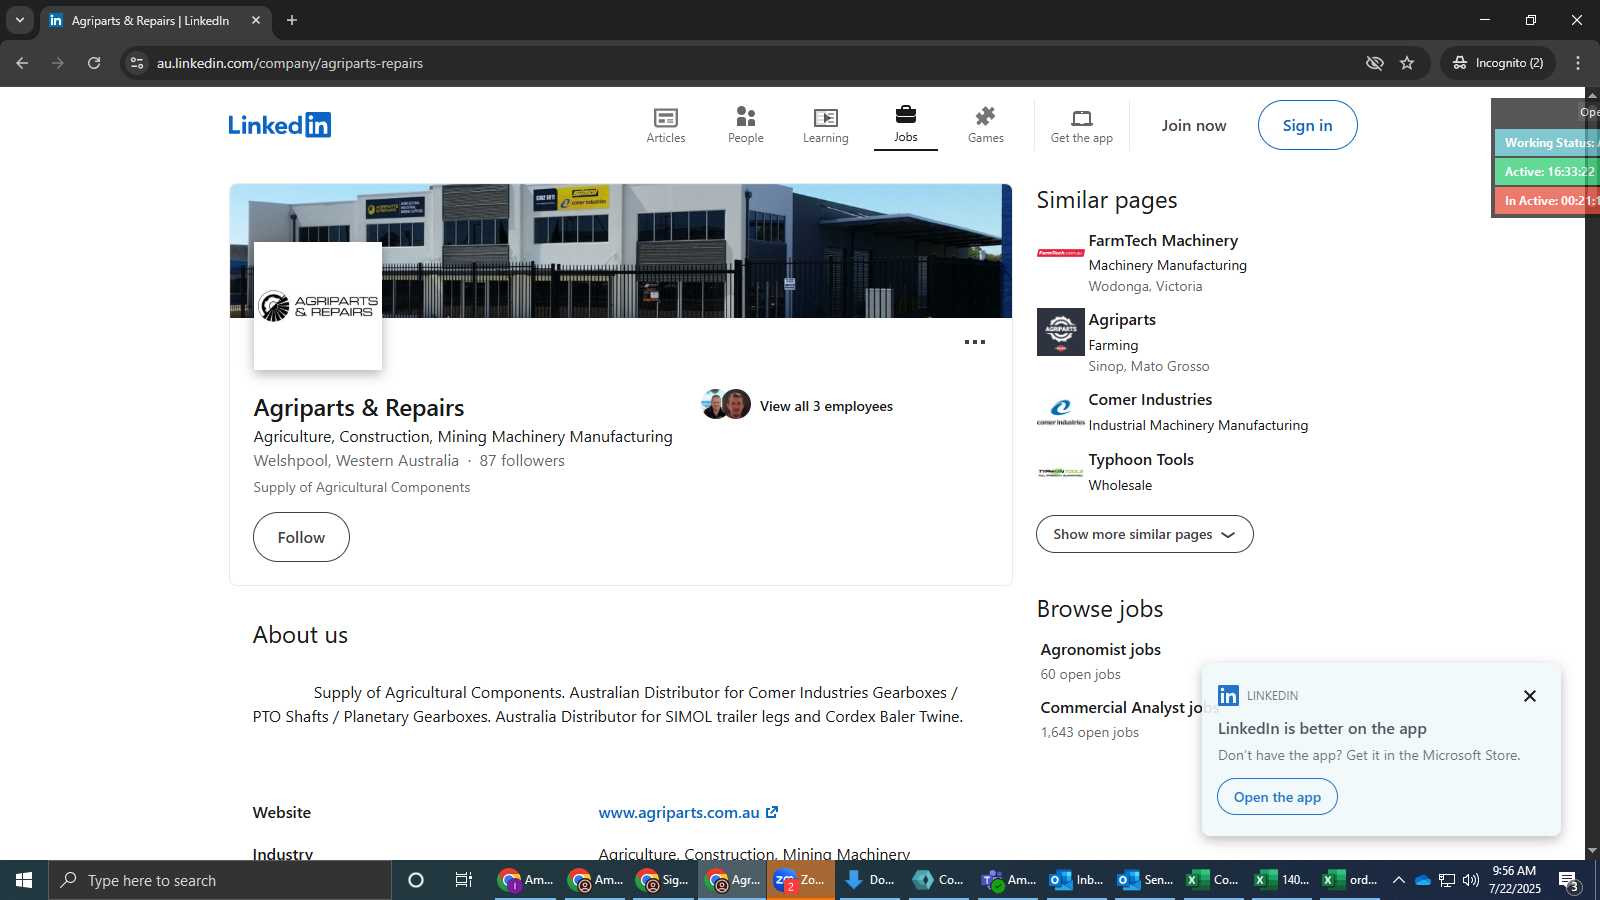Image resolution: width=1600 pixels, height=900 pixels.
Task: Open the Excel 140 workbook on taskbar
Action: [x=1283, y=880]
